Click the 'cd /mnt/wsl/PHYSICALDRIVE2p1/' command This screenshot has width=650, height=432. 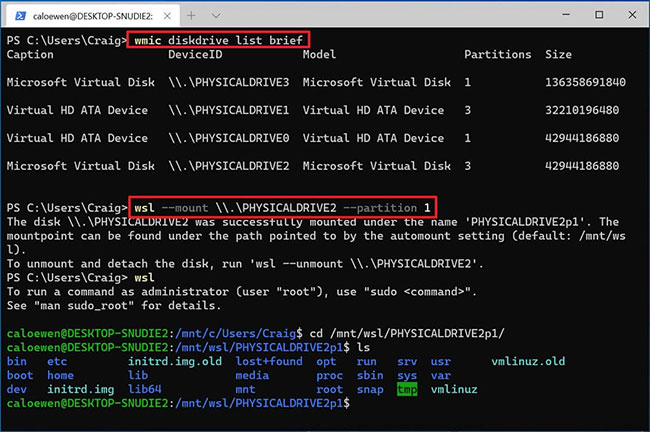click(x=407, y=333)
